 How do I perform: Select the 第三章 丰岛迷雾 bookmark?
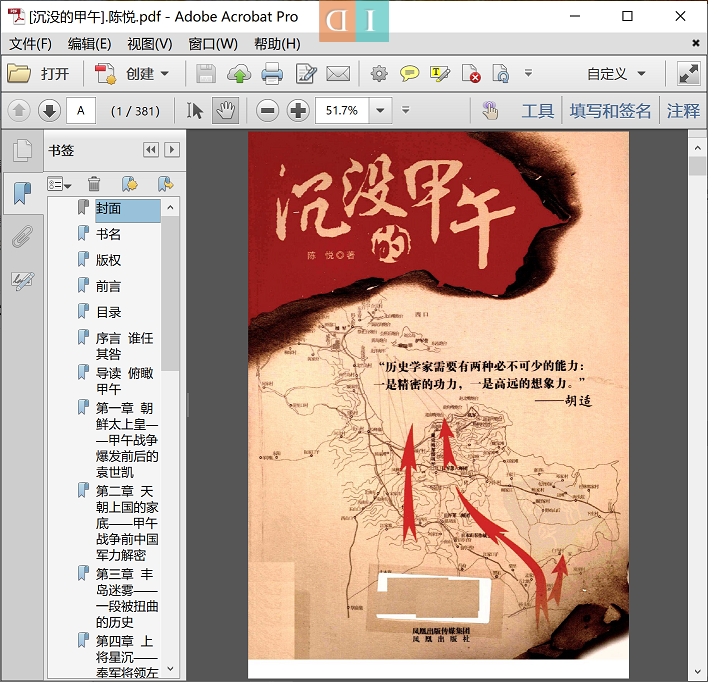(127, 598)
